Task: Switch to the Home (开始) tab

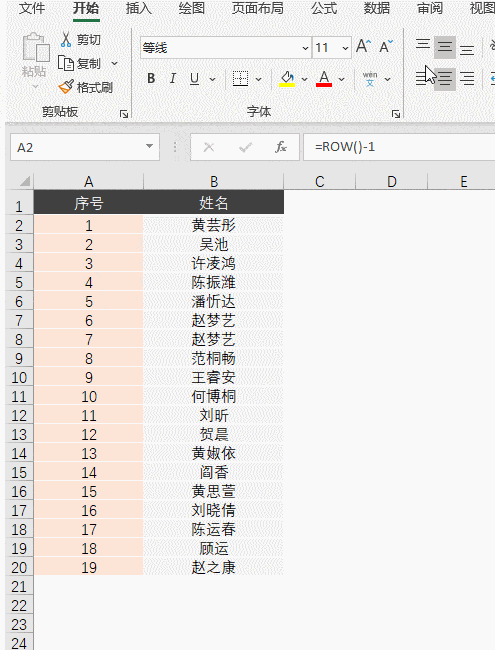Action: (x=86, y=8)
